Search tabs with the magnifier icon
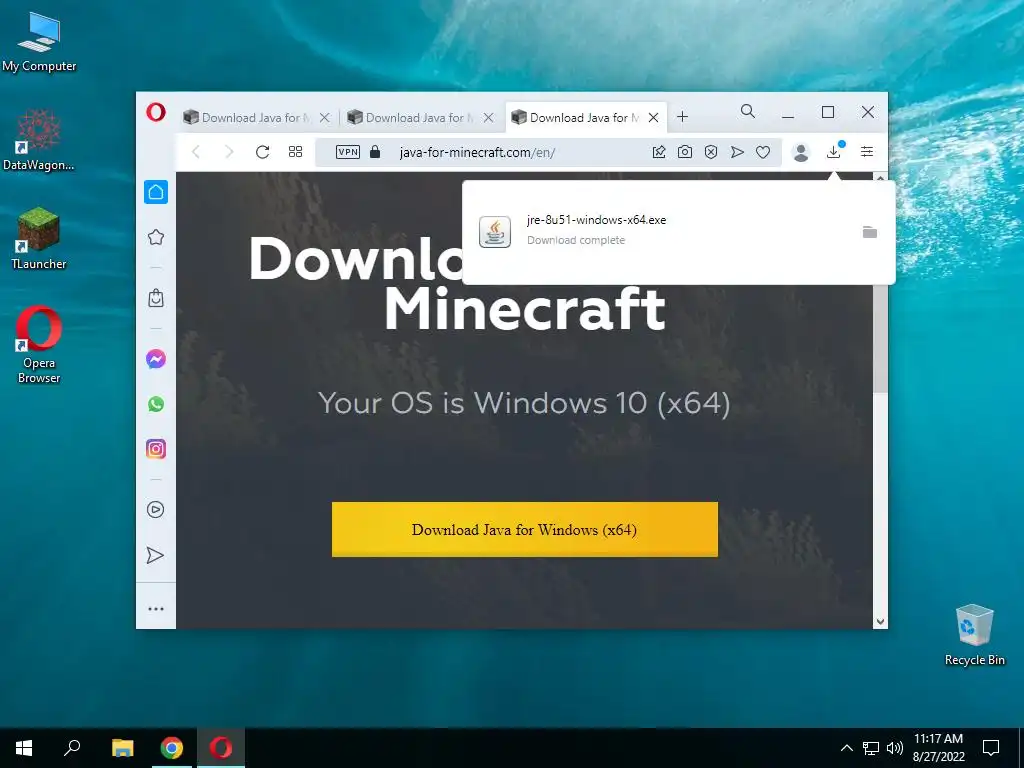The width and height of the screenshot is (1024, 768). click(748, 112)
